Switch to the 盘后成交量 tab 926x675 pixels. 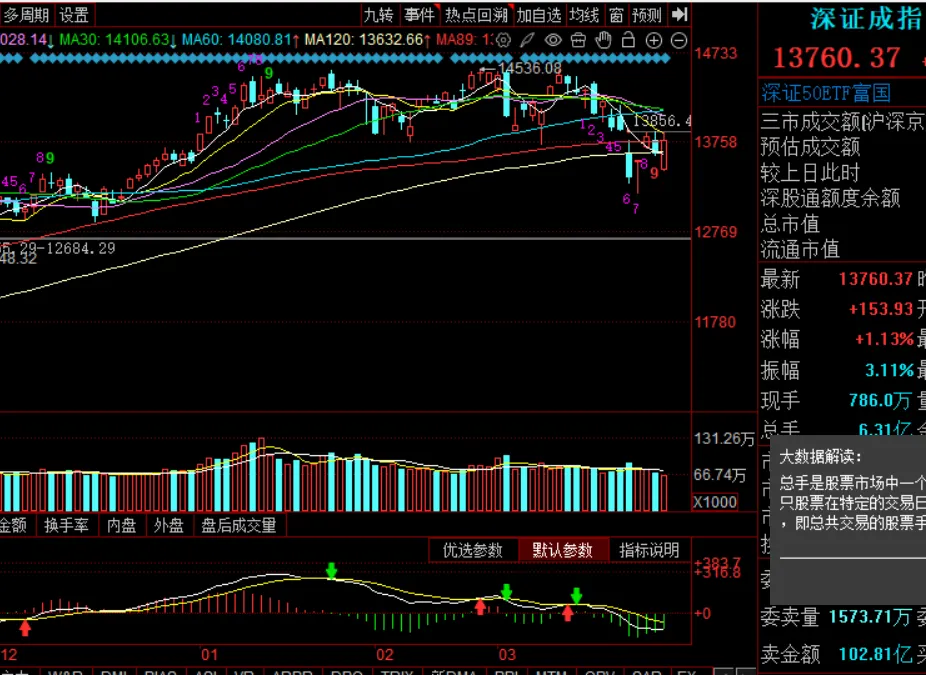239,525
